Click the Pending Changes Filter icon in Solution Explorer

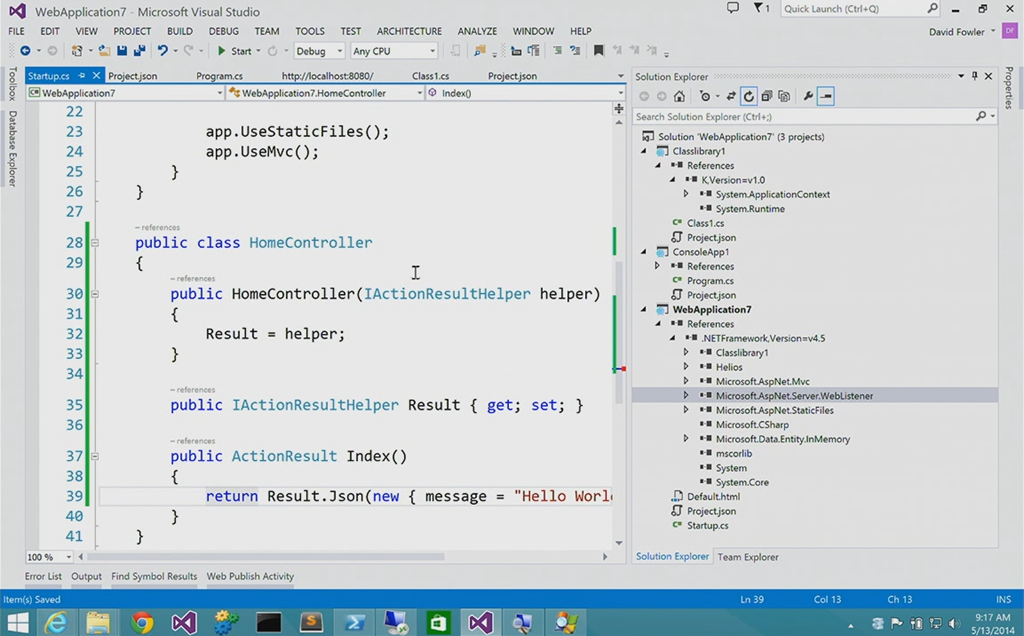point(705,97)
